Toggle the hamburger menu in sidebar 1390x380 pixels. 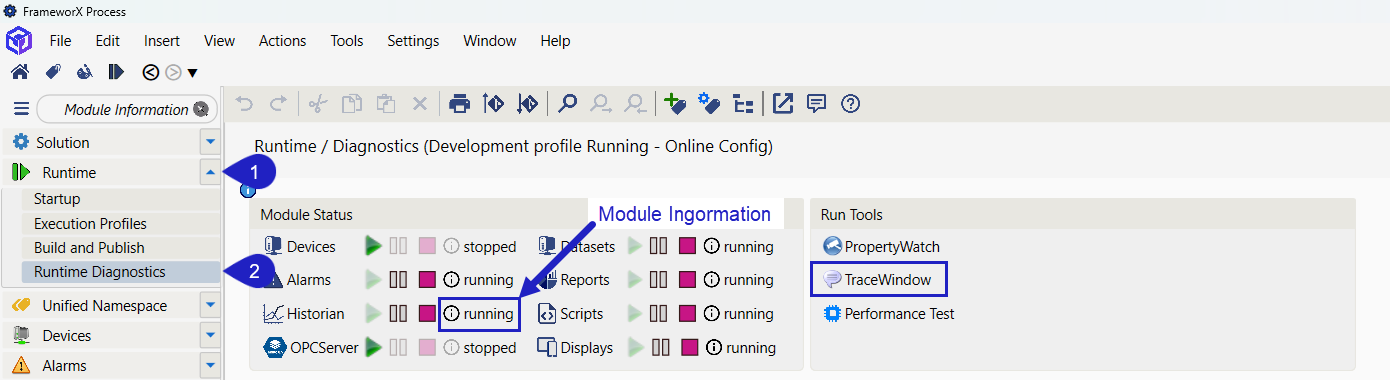(x=21, y=109)
